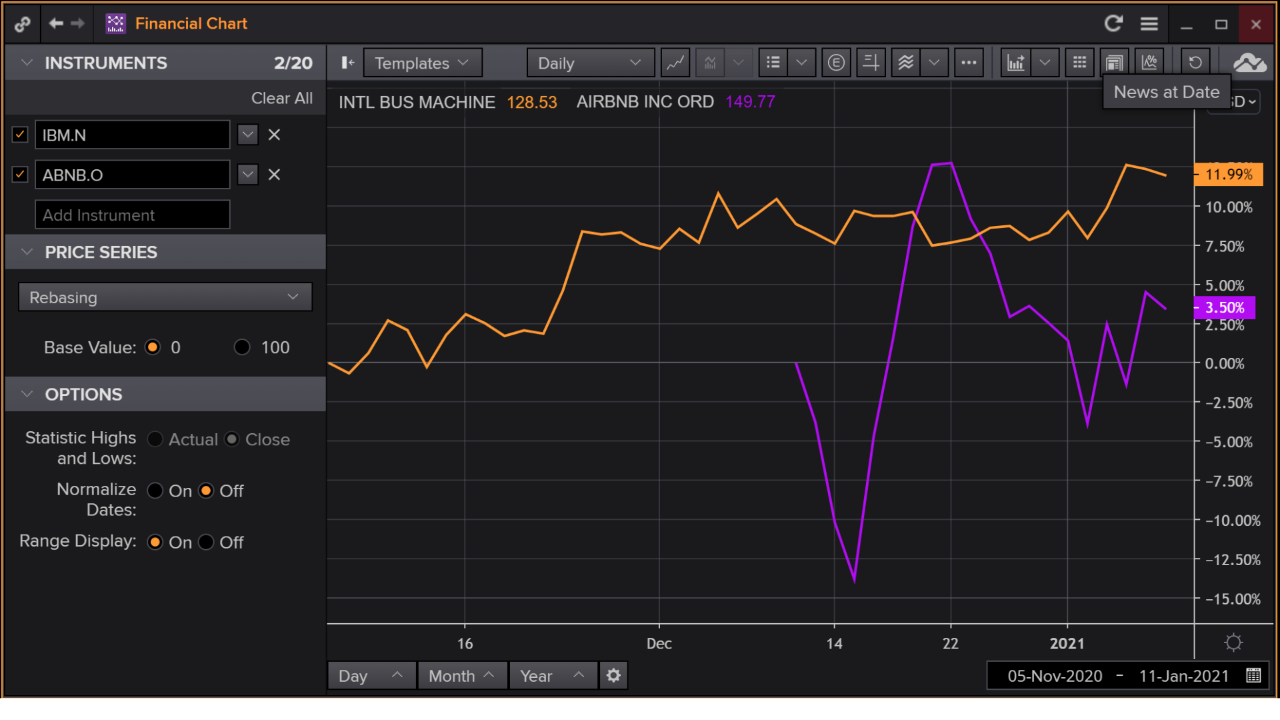
Task: Uncheck the IBM.N instrument checkbox
Action: click(20, 135)
